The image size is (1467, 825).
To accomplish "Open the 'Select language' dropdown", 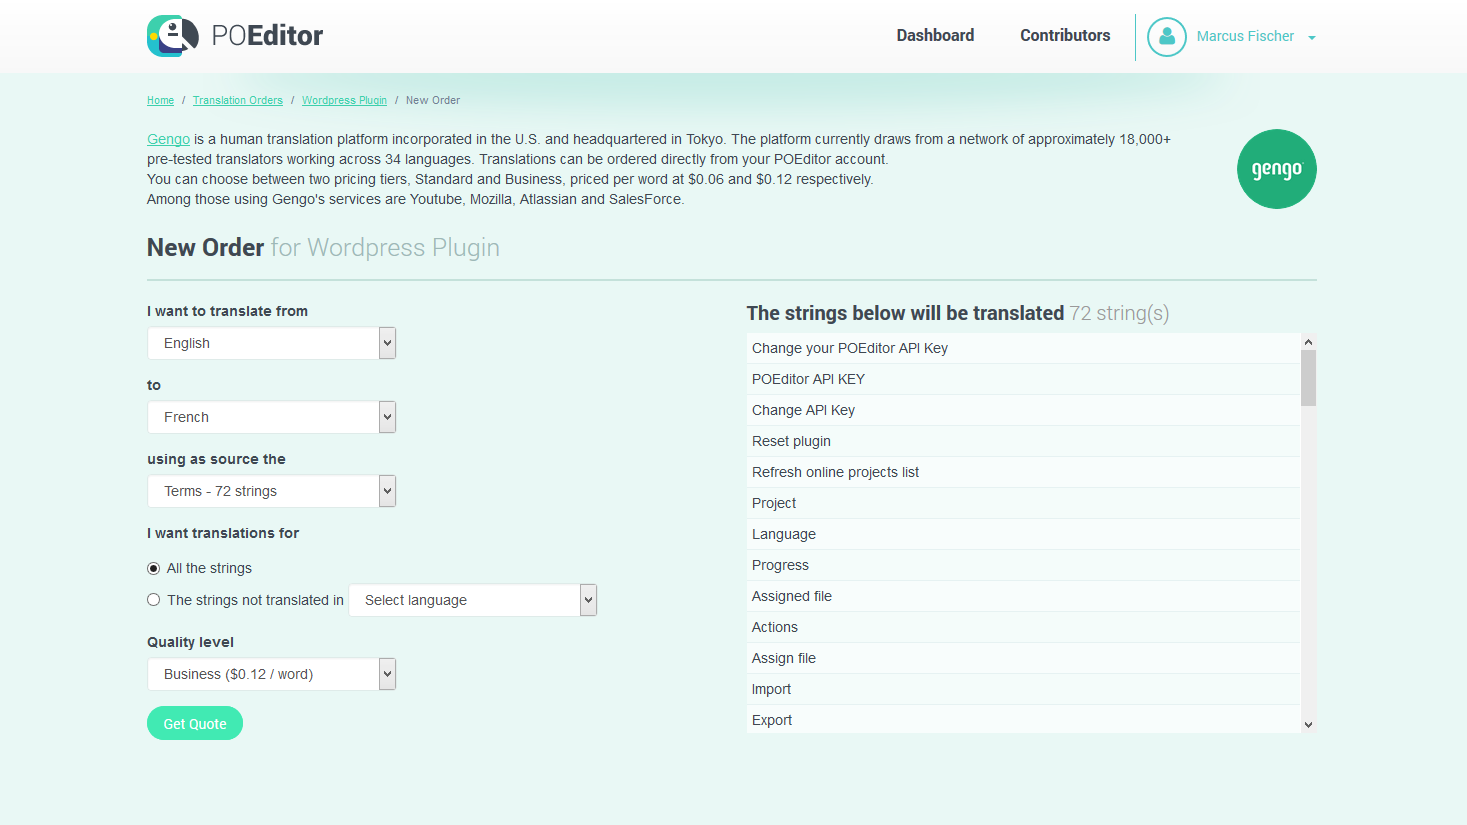I will (472, 600).
